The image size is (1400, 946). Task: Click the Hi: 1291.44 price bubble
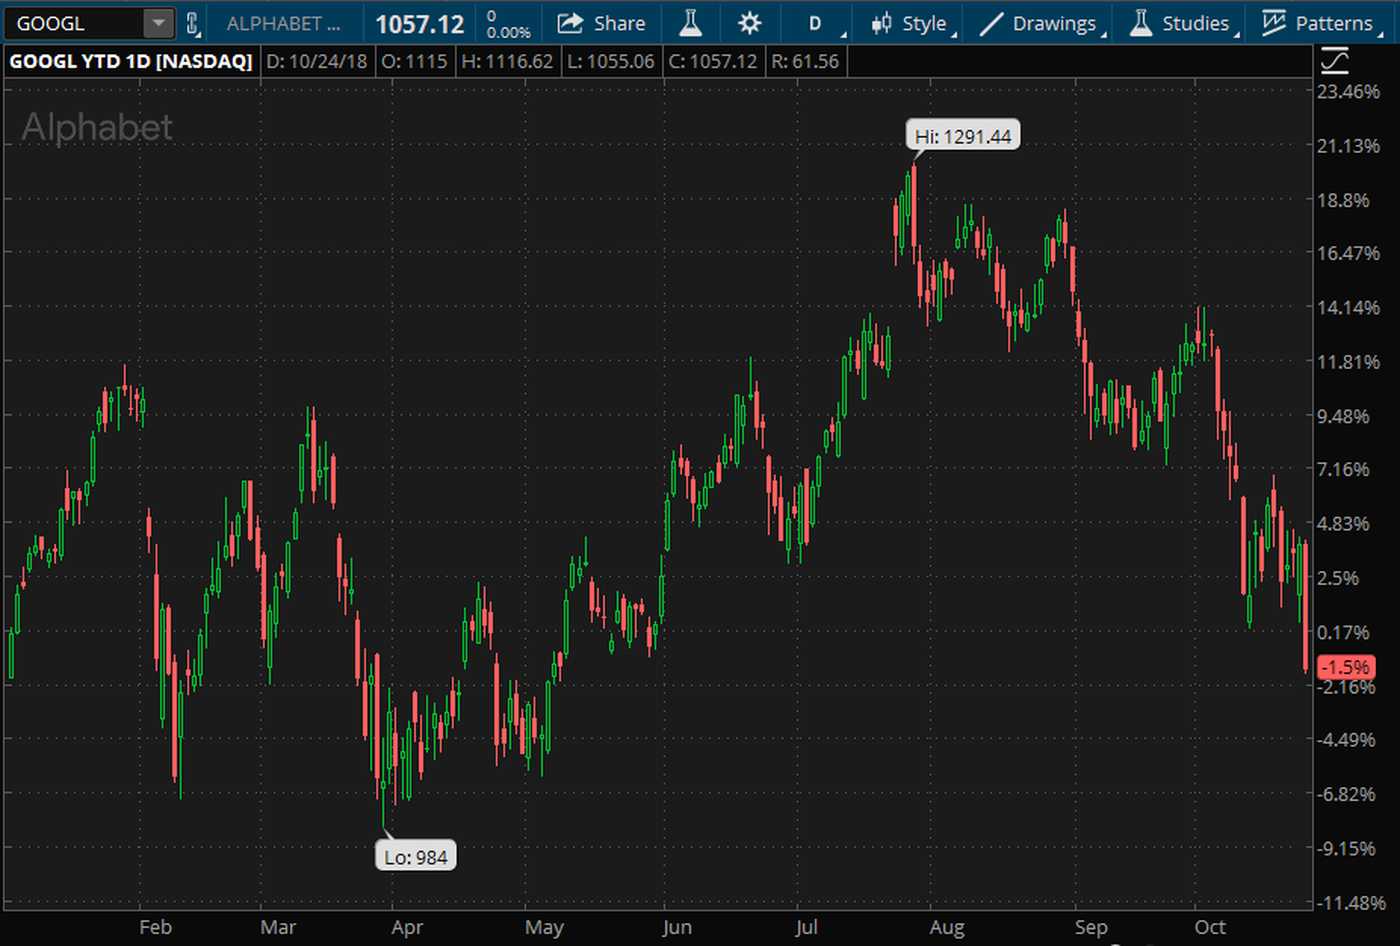click(x=963, y=136)
